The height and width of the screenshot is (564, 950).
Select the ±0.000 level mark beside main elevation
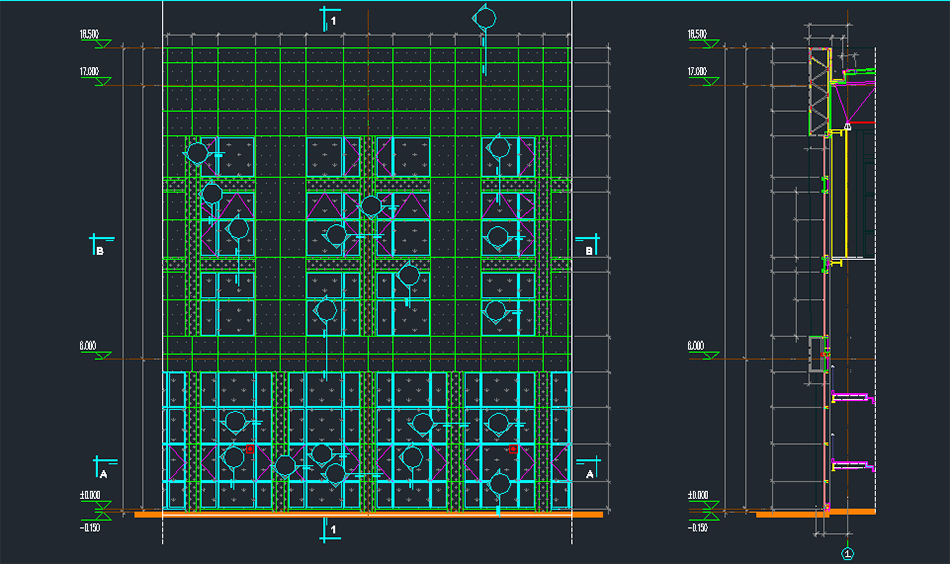click(x=89, y=495)
